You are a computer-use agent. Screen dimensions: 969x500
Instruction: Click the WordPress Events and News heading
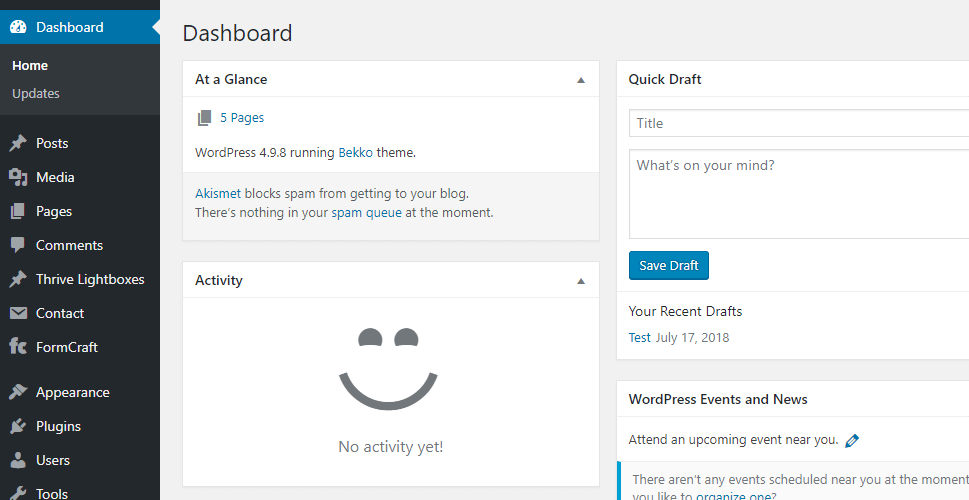click(x=718, y=399)
